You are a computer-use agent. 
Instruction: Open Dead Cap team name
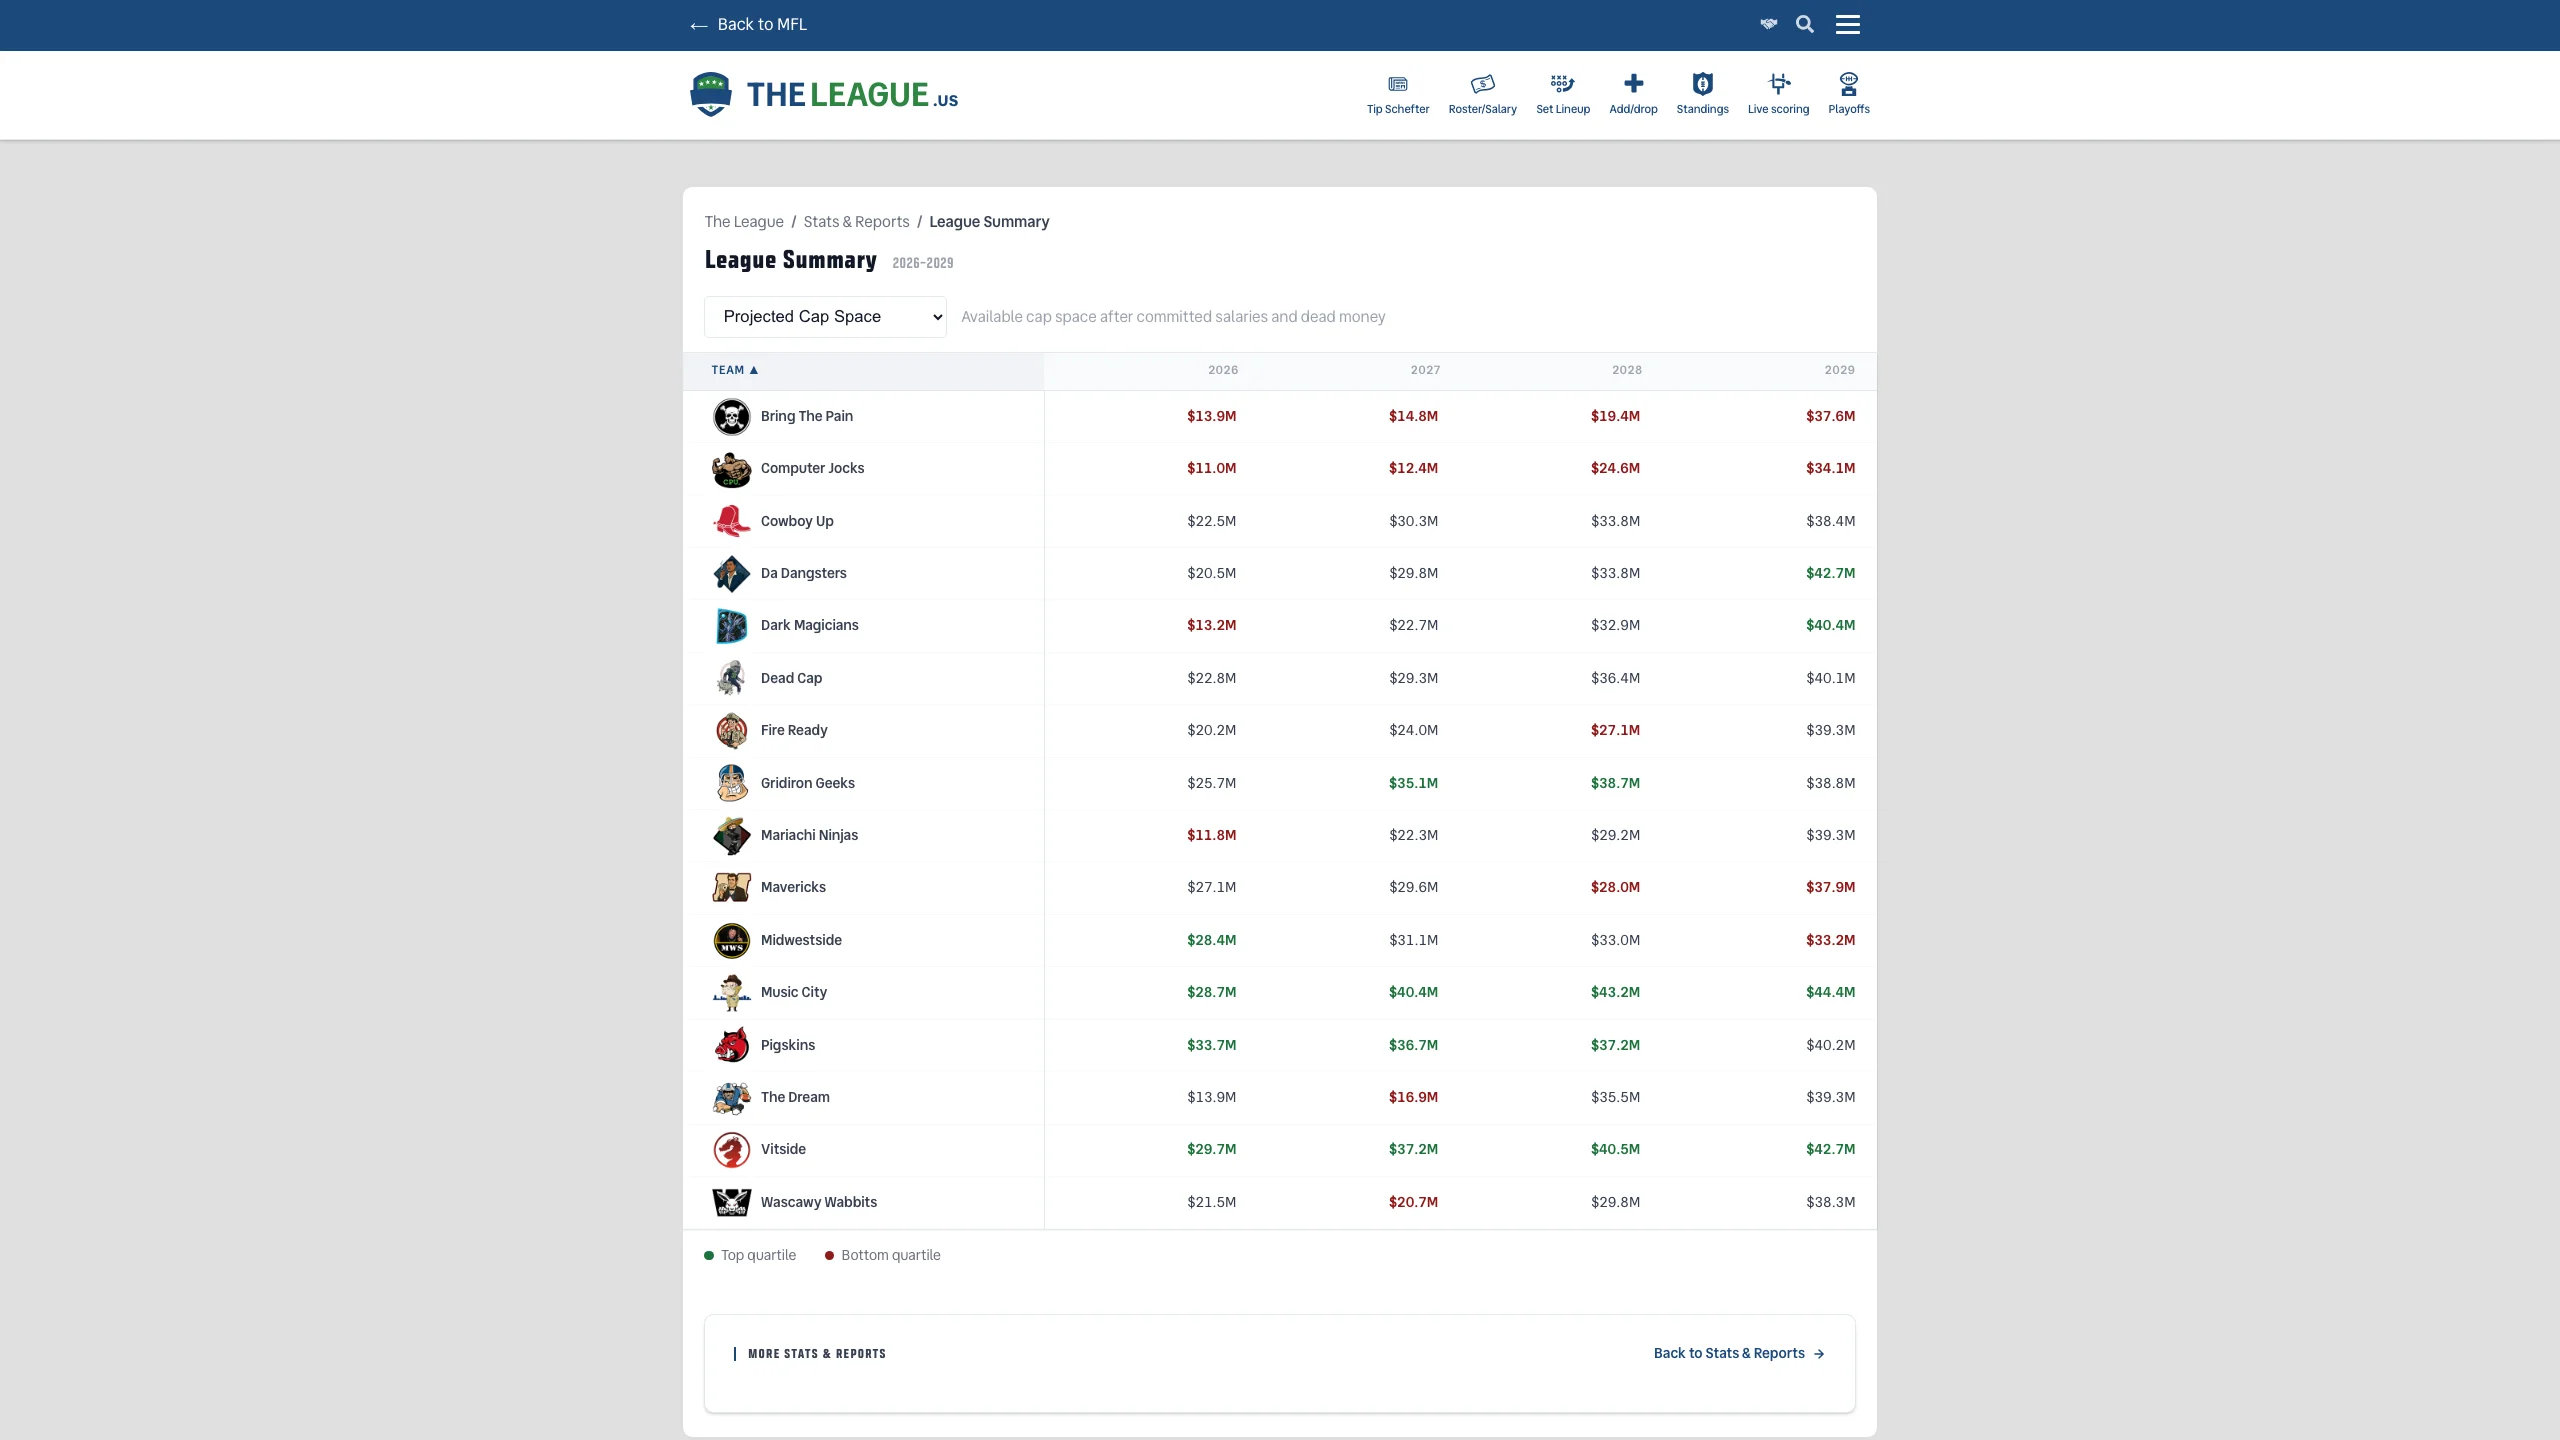pyautogui.click(x=791, y=678)
